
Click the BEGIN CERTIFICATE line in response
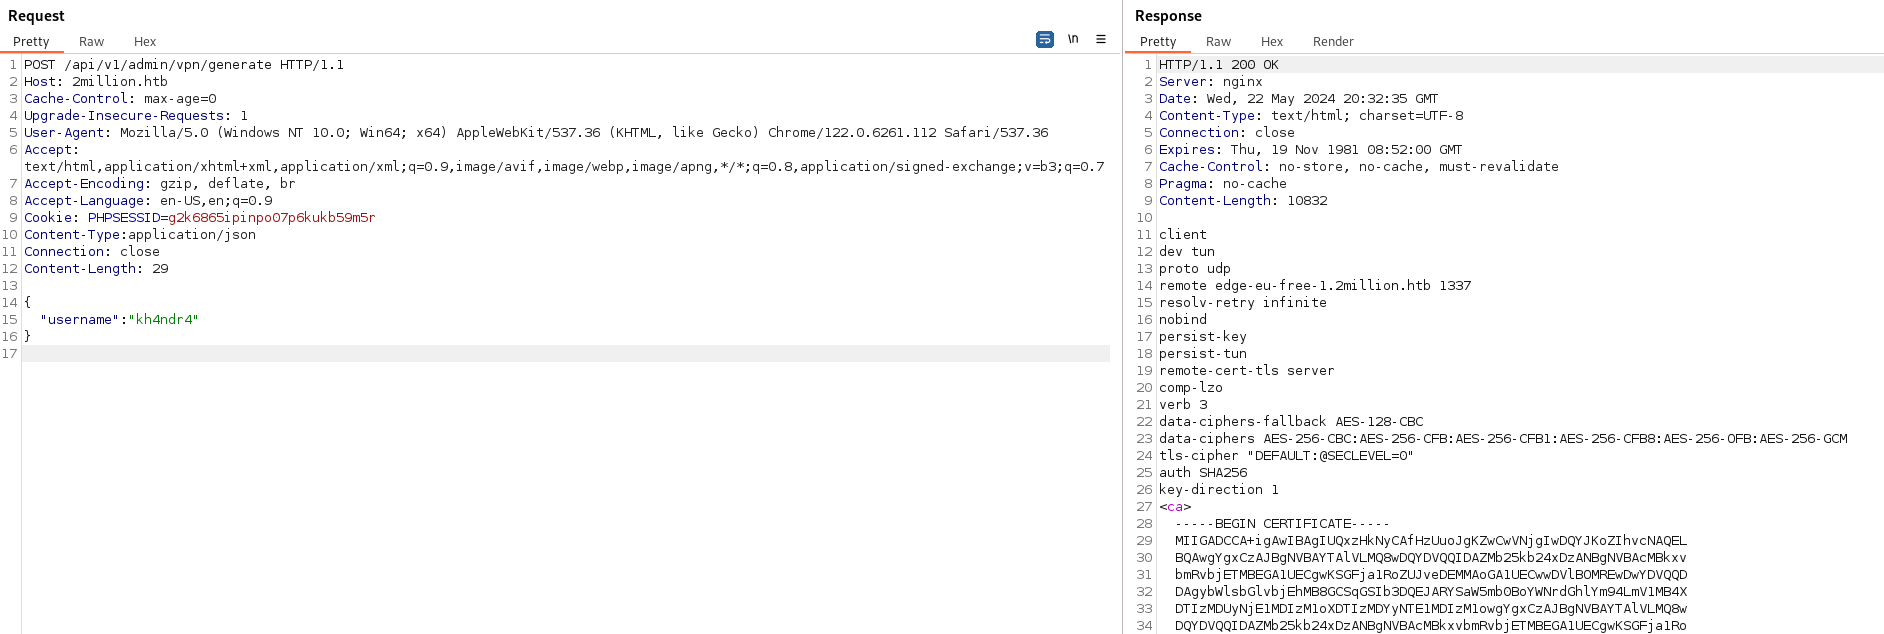tap(1282, 524)
